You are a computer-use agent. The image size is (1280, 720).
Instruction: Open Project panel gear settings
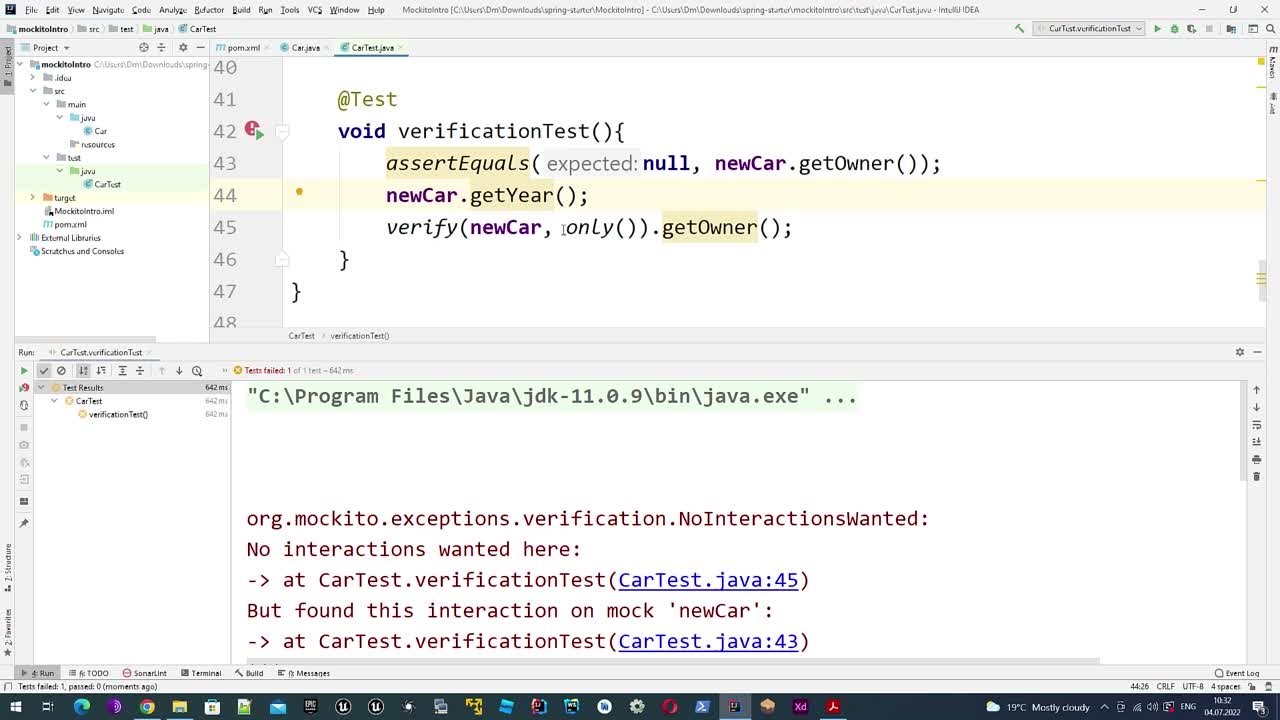click(182, 47)
